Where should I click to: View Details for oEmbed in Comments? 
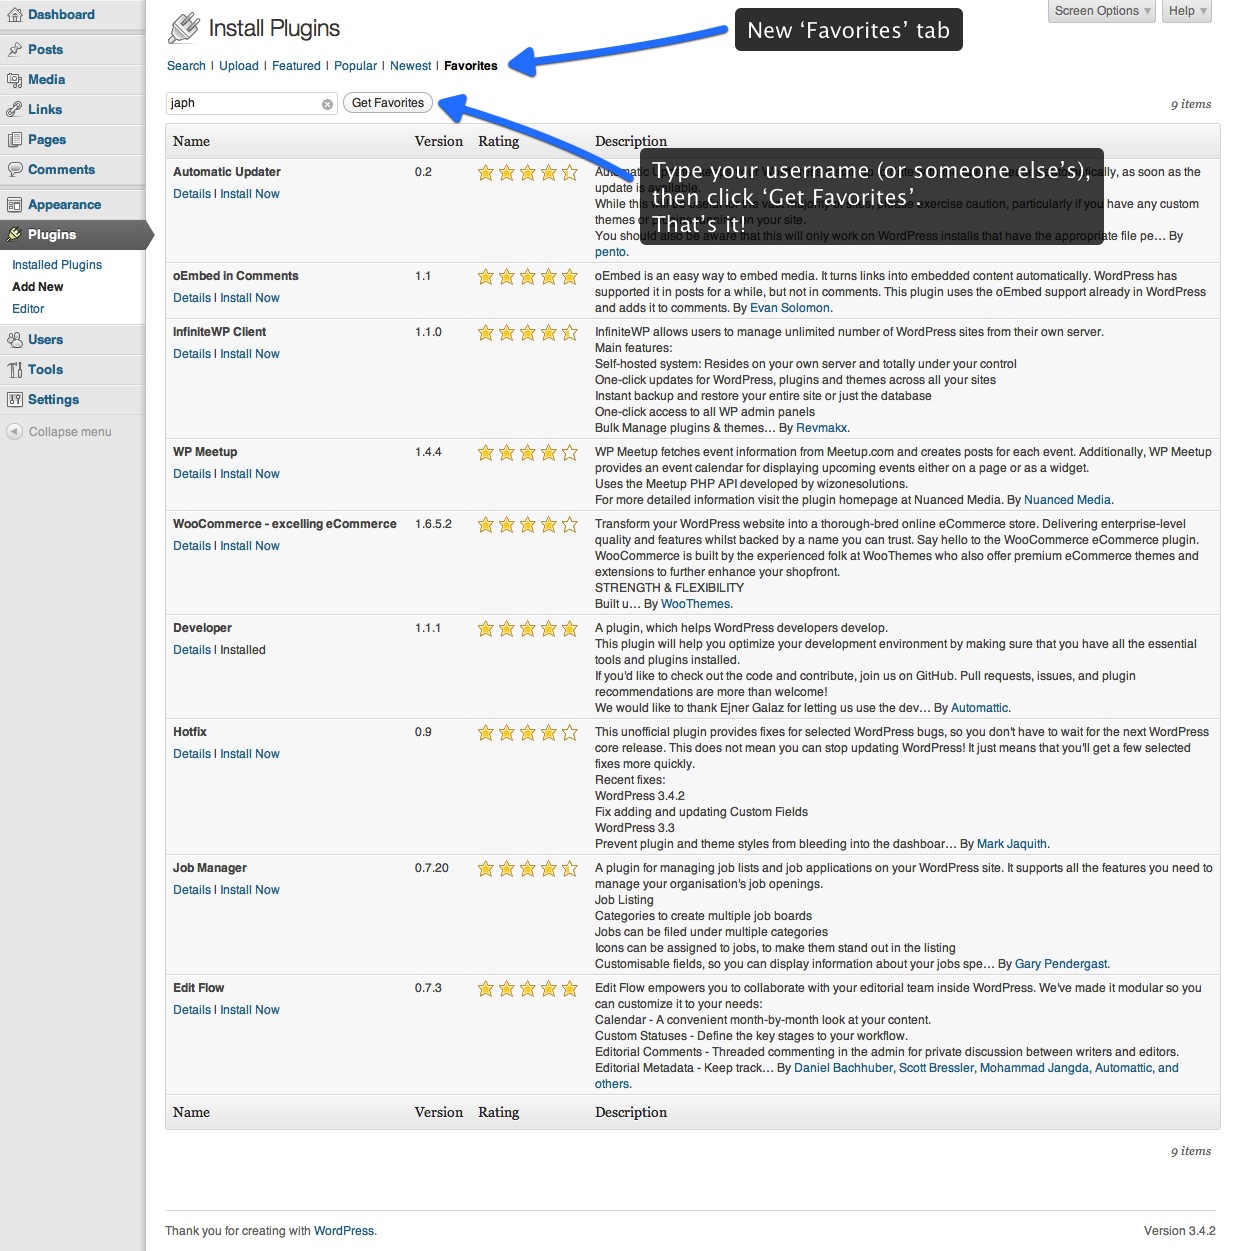(x=192, y=298)
